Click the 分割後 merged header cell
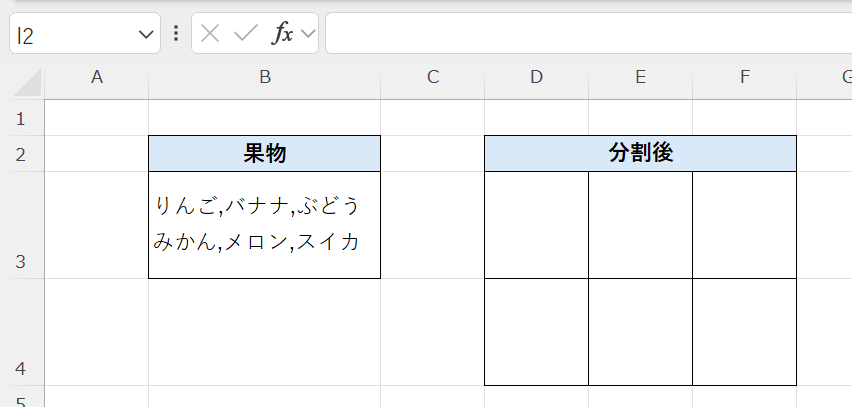The image size is (852, 407). click(x=640, y=154)
